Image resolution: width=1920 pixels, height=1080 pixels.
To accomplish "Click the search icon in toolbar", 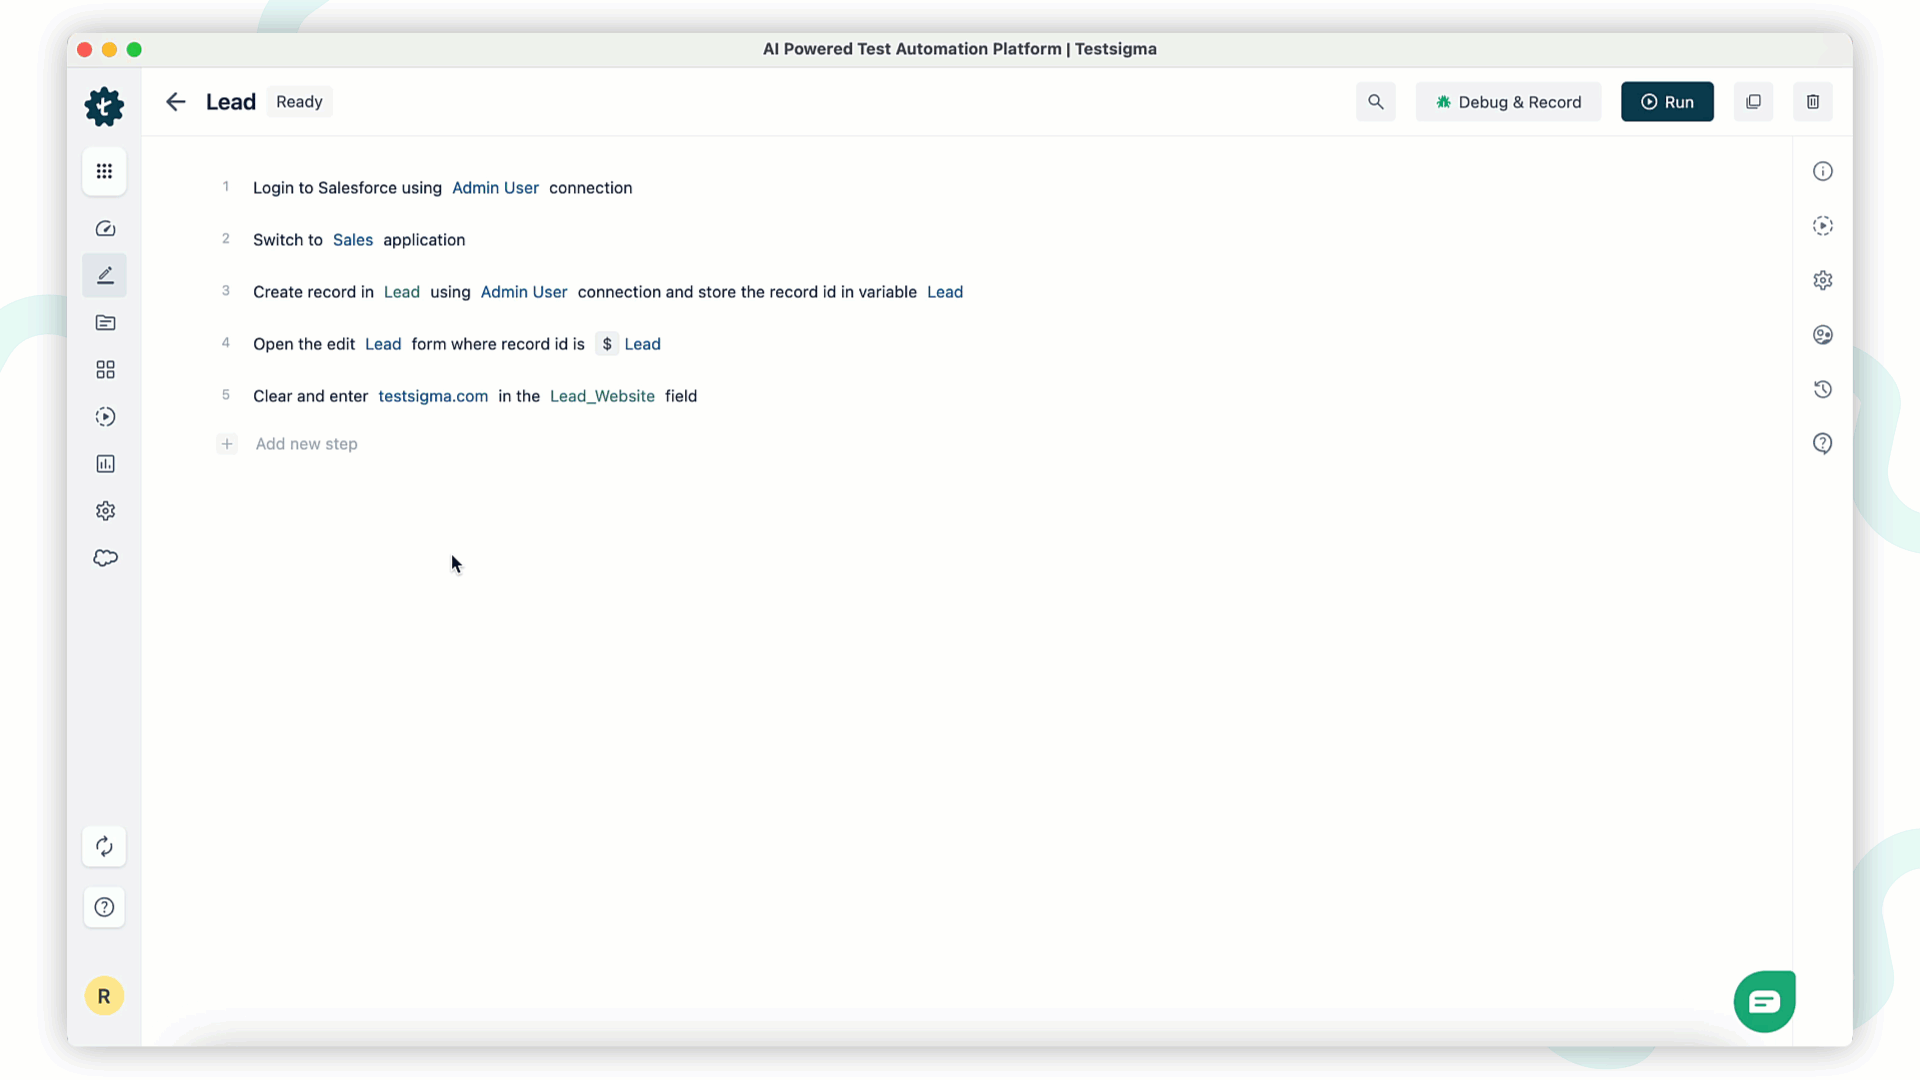I will [x=1375, y=102].
